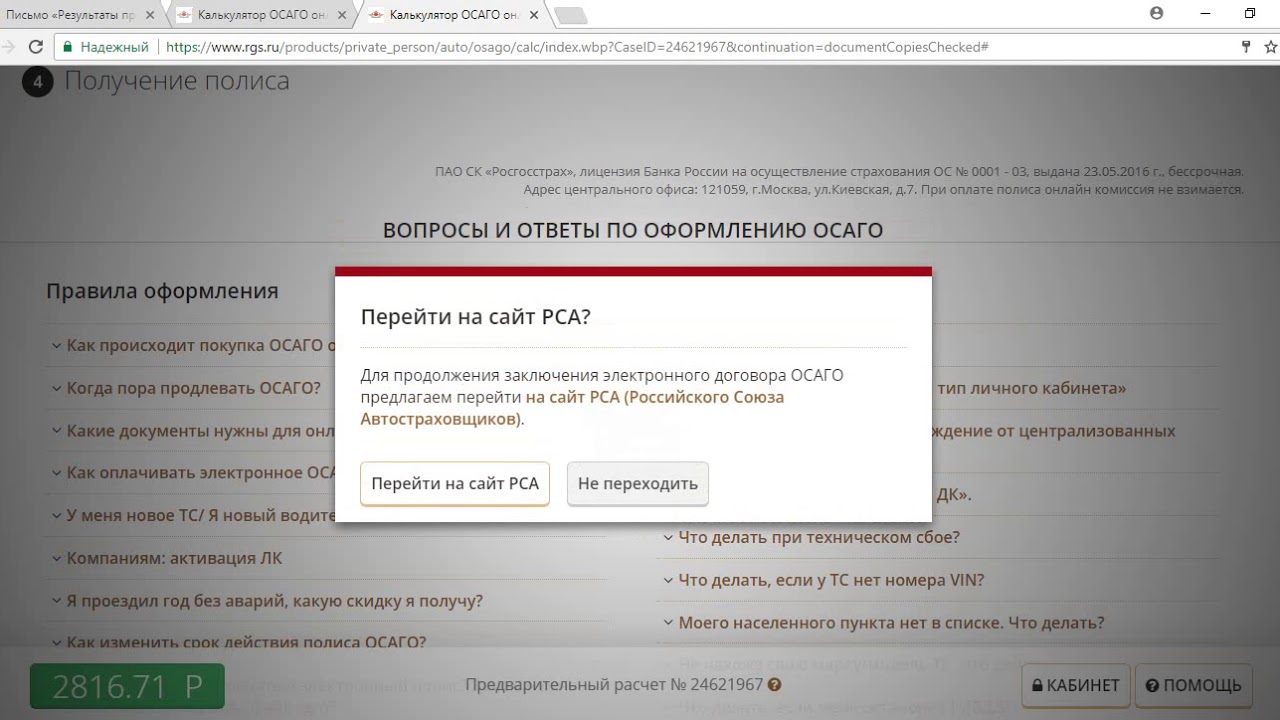Click step 4 circle Получение полиса
This screenshot has width=1280, height=720.
point(37,82)
